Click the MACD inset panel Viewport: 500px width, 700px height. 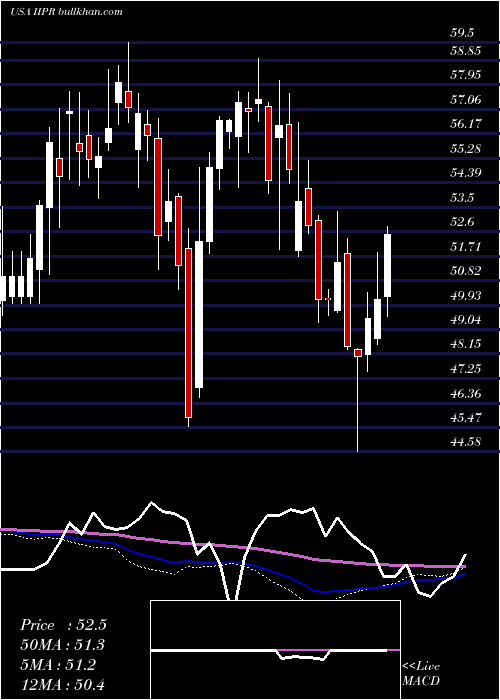pyautogui.click(x=275, y=650)
